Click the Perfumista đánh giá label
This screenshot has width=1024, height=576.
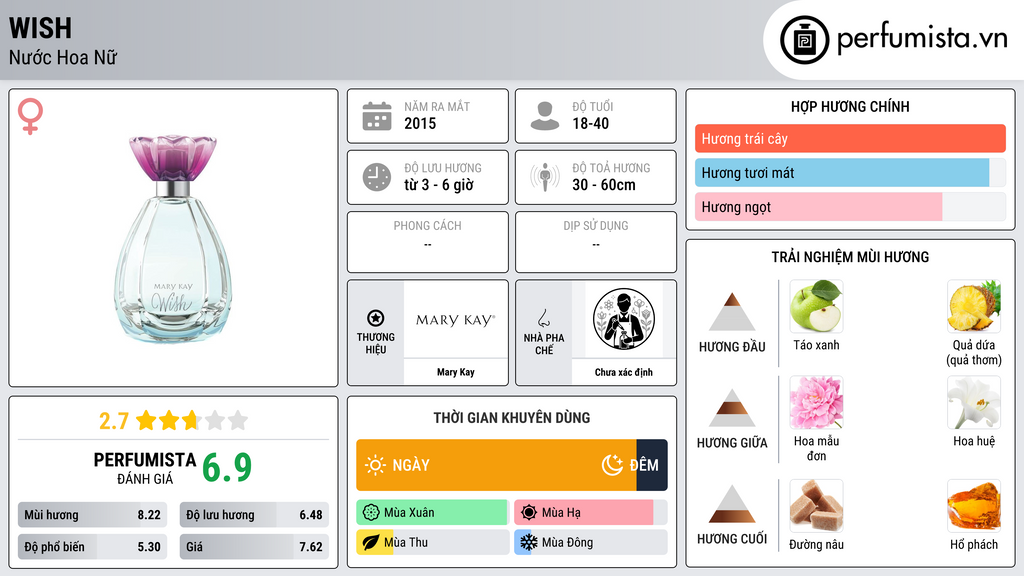click(x=144, y=468)
